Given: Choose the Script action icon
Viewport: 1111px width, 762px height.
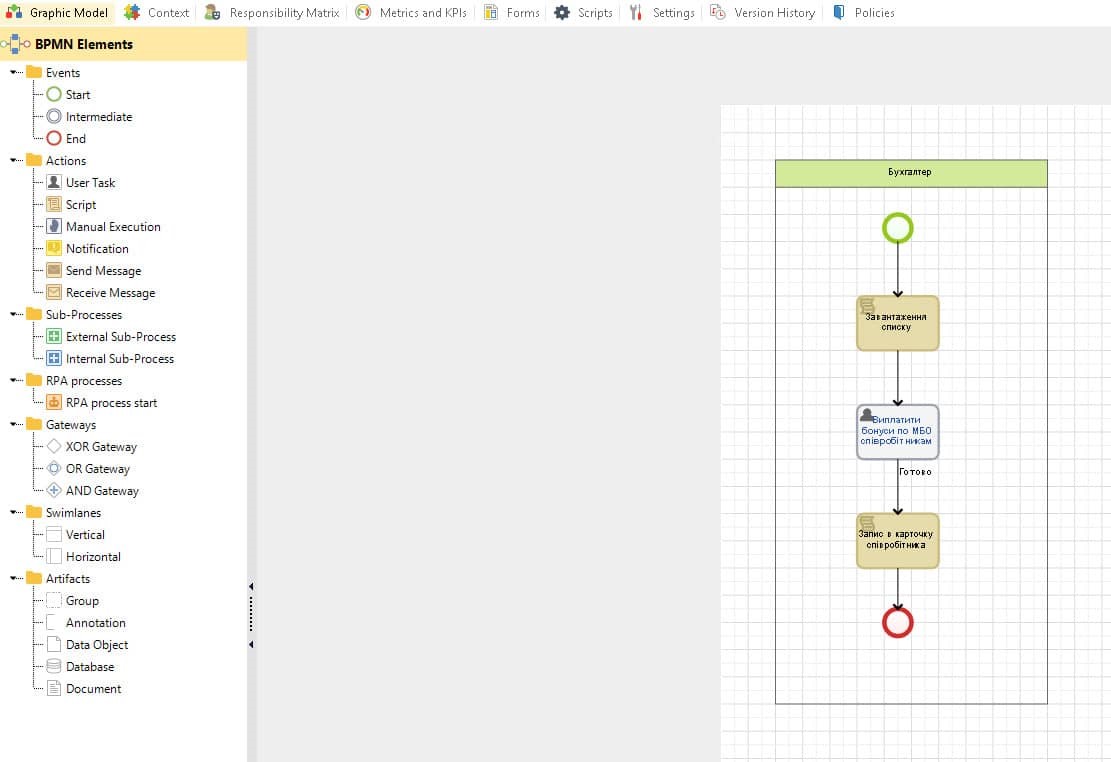Looking at the screenshot, I should pos(54,205).
